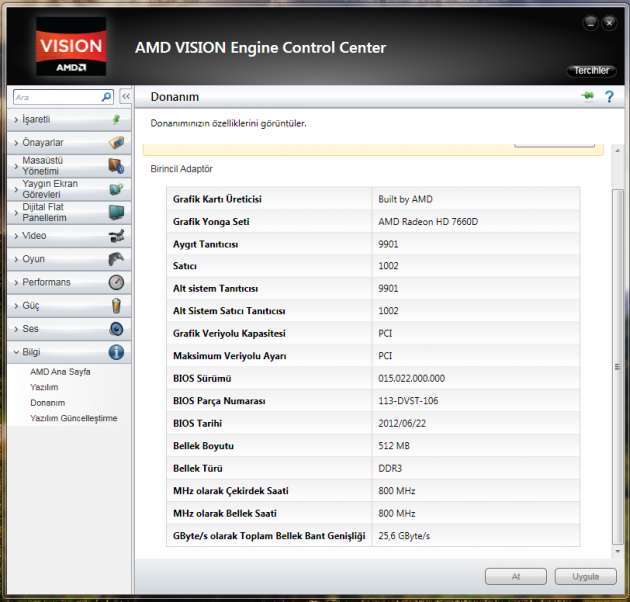630x602 pixels.
Task: Click the green pin icon near Help
Action: 586,97
